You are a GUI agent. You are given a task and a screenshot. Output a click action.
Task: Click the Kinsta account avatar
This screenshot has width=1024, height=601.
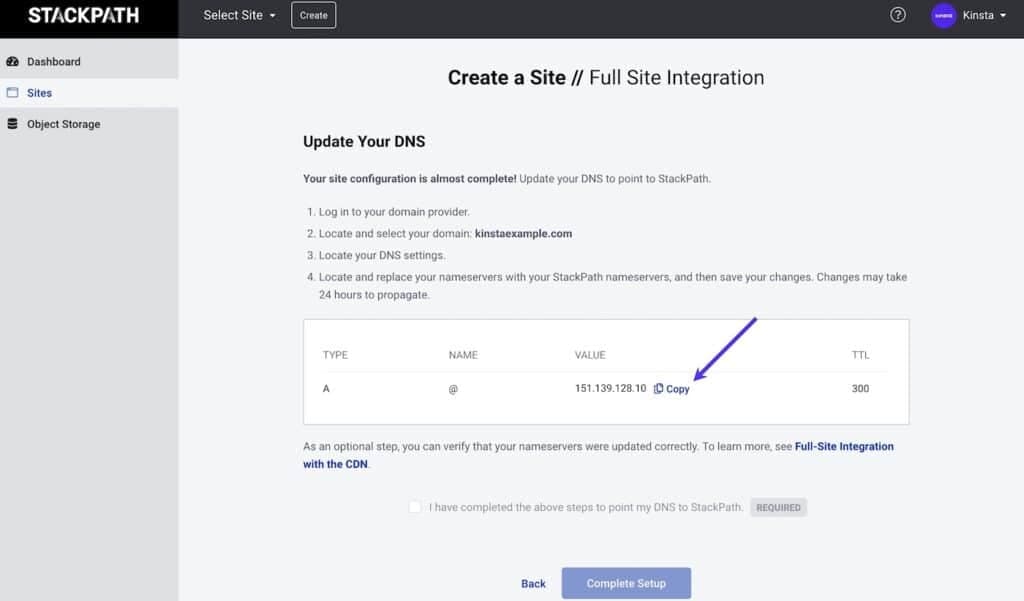pyautogui.click(x=943, y=16)
